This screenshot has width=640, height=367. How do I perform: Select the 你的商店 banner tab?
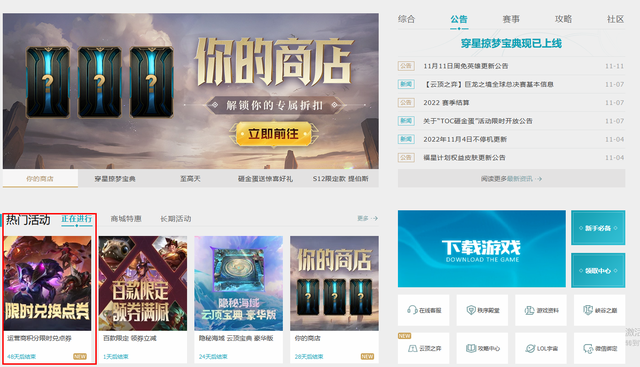tap(40, 179)
